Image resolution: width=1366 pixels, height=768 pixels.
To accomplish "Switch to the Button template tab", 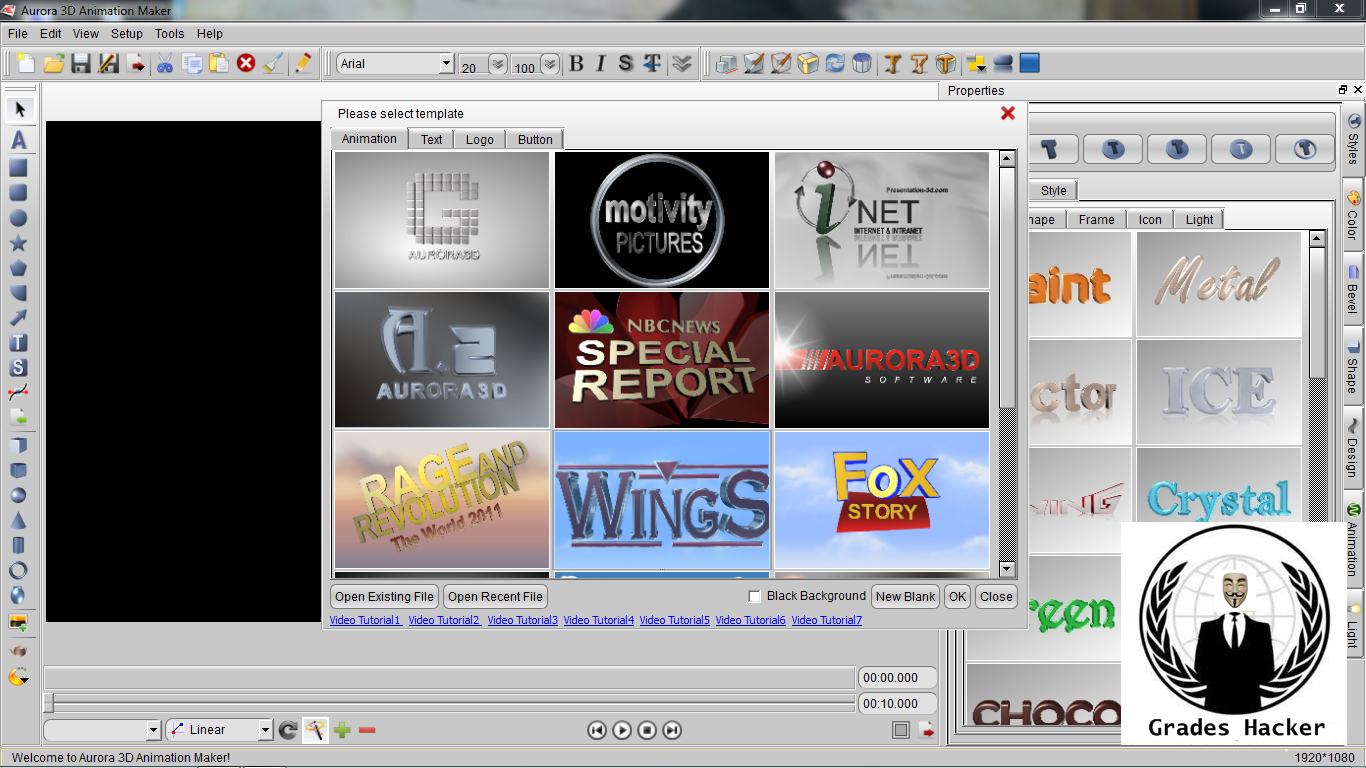I will pos(535,139).
